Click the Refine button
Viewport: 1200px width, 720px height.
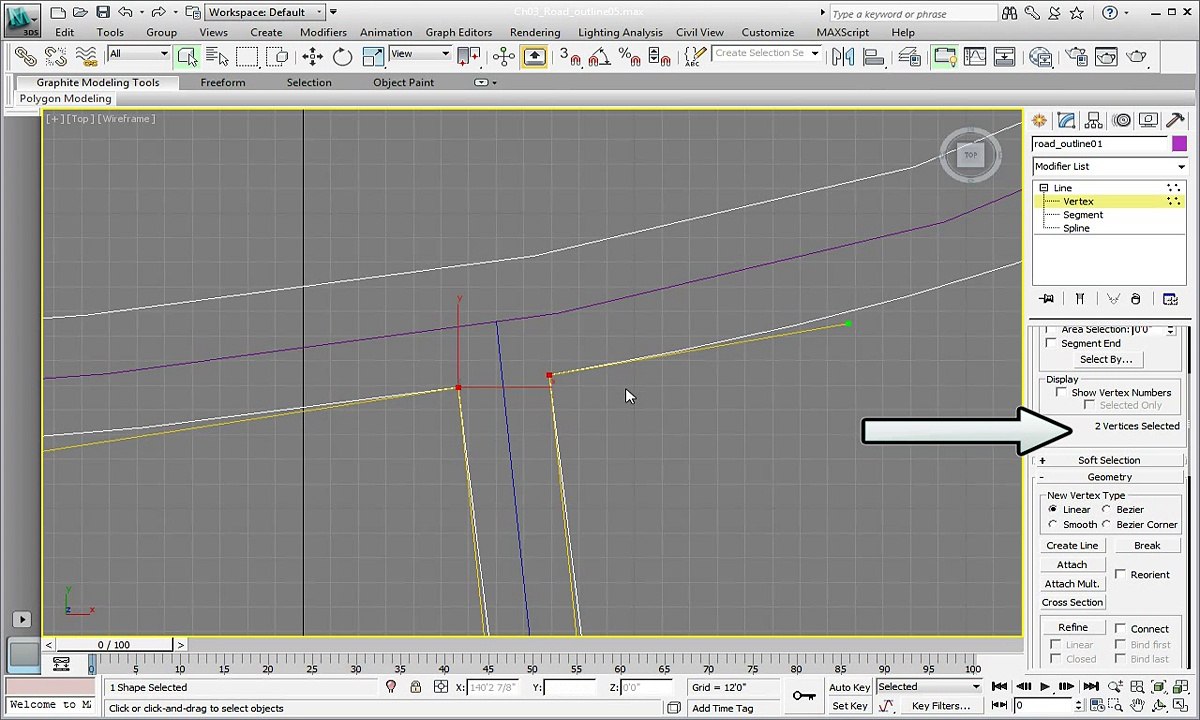tap(1073, 628)
